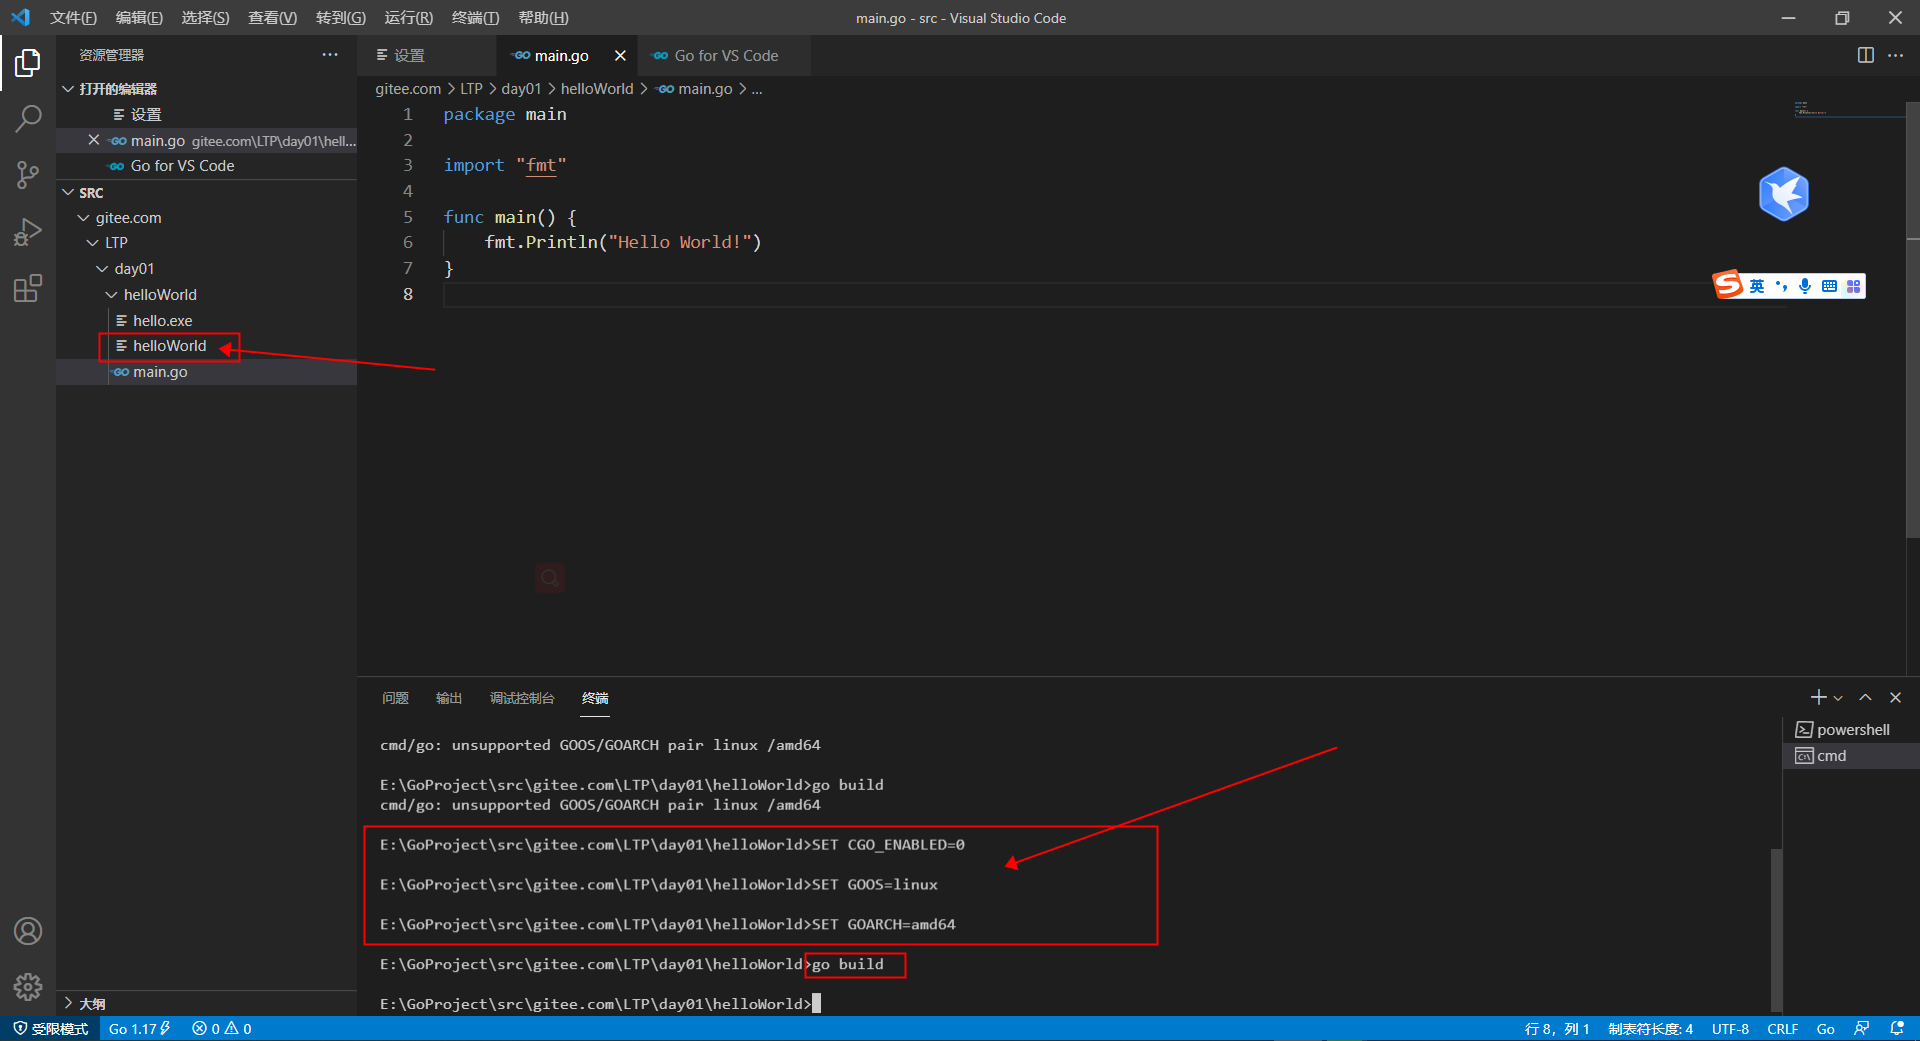Open the File menu

click(x=73, y=18)
